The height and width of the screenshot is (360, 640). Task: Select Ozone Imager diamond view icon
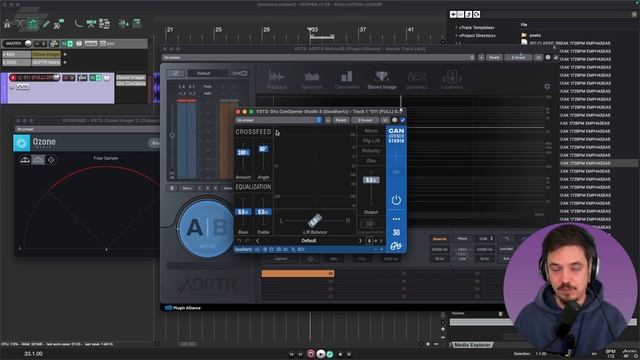[51, 160]
